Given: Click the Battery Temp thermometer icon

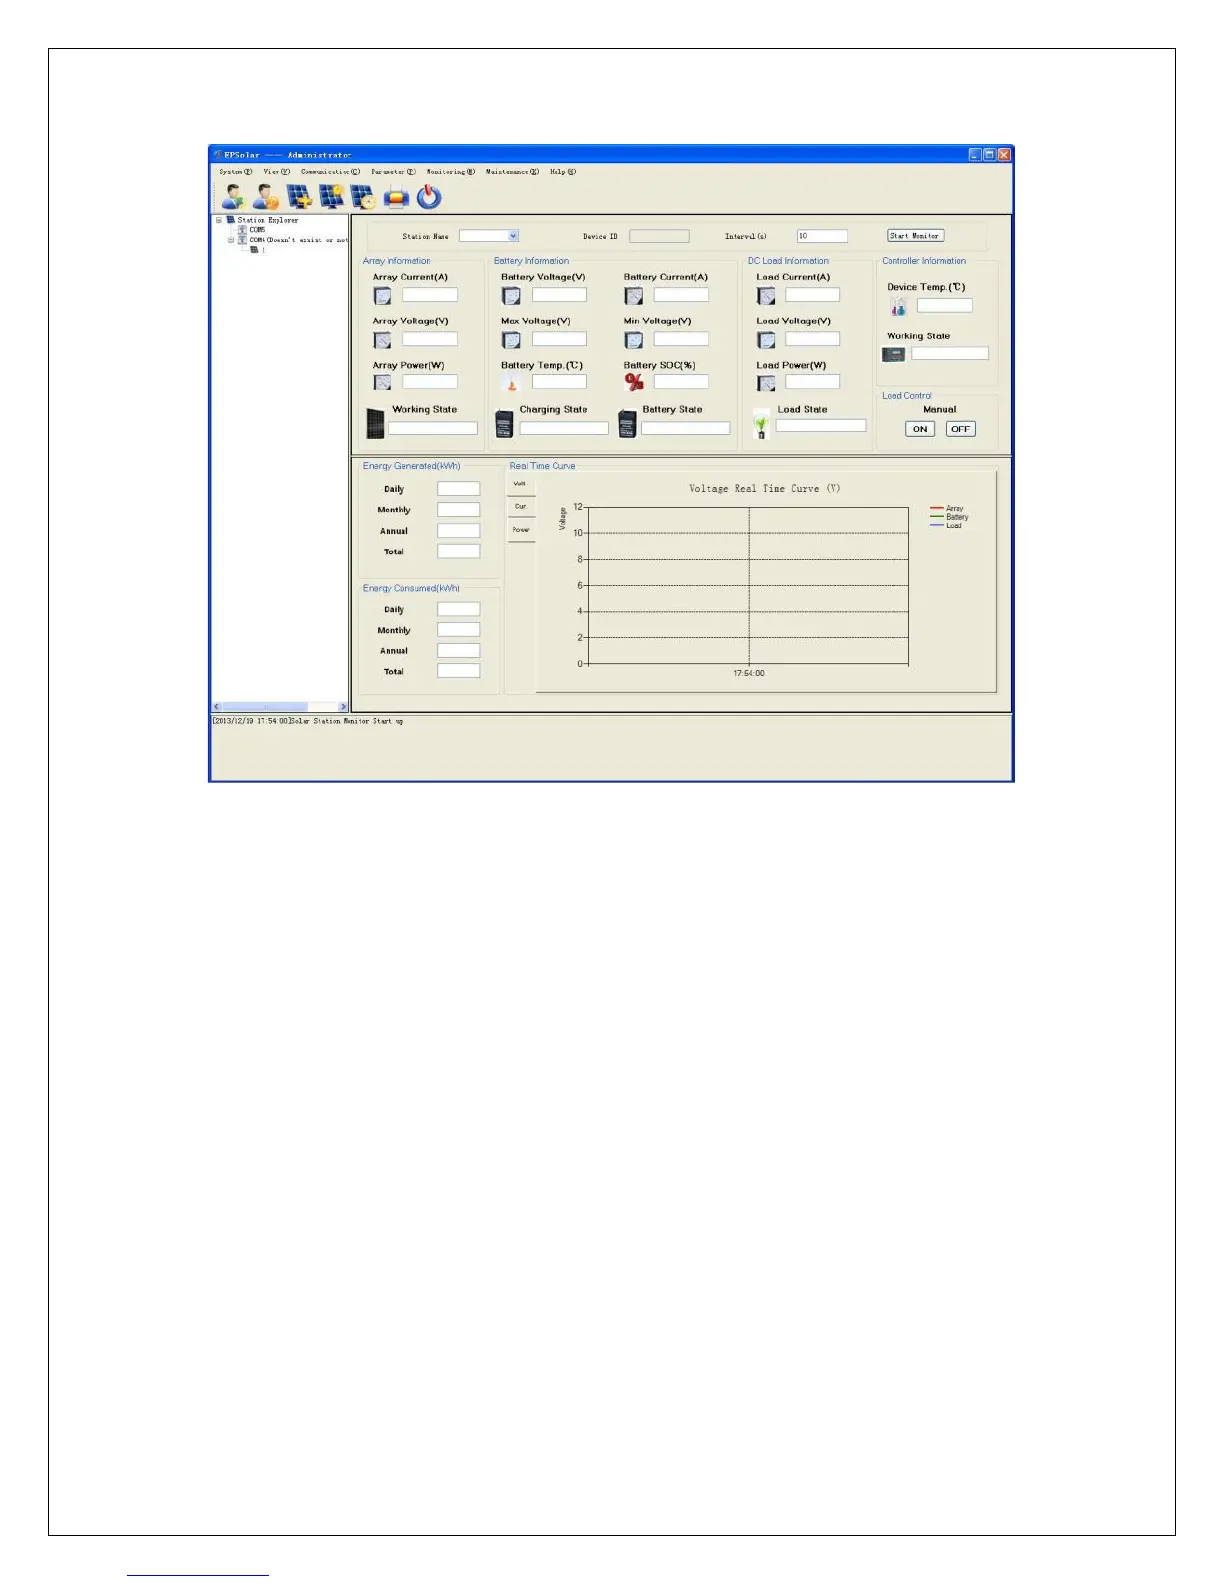Looking at the screenshot, I should tap(512, 383).
